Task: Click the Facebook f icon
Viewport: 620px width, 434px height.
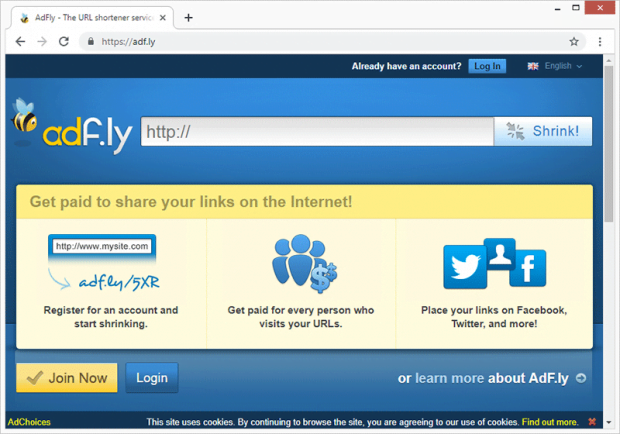Action: click(528, 268)
